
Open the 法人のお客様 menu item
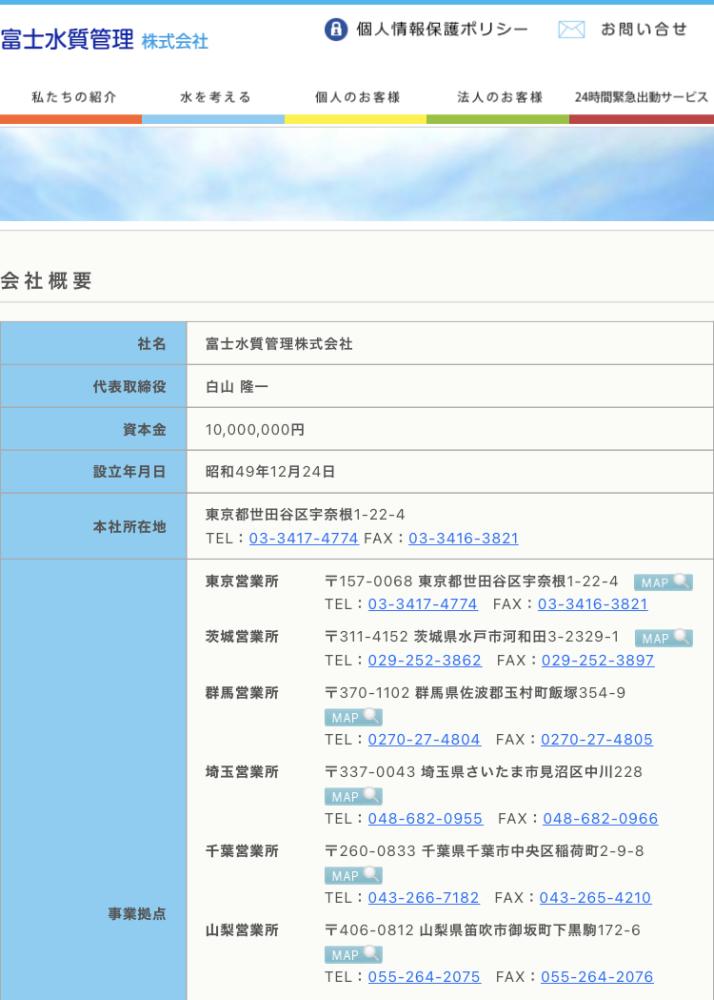(x=499, y=97)
